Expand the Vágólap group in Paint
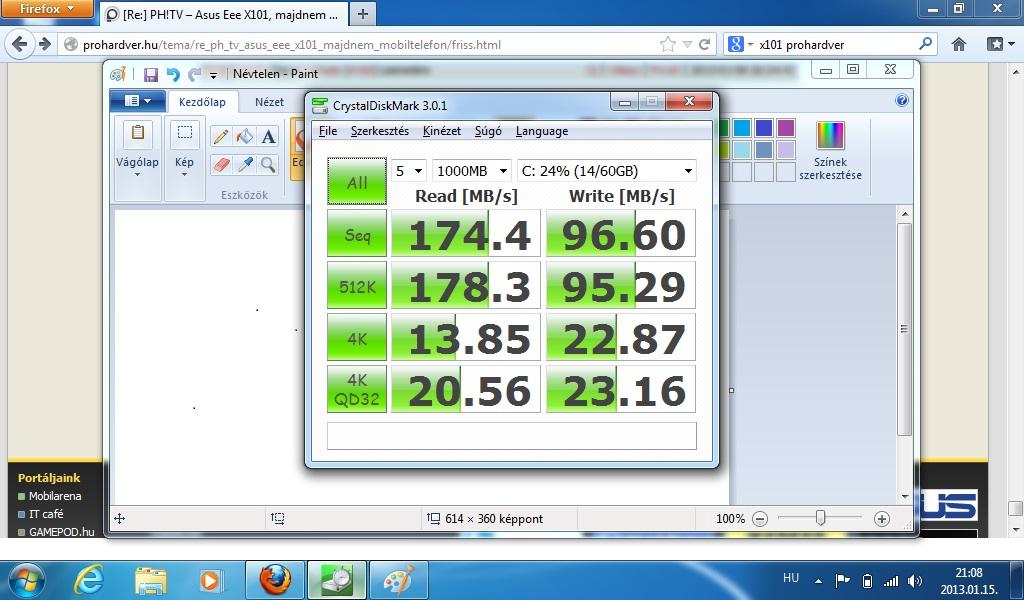1024x600 pixels. click(x=138, y=161)
